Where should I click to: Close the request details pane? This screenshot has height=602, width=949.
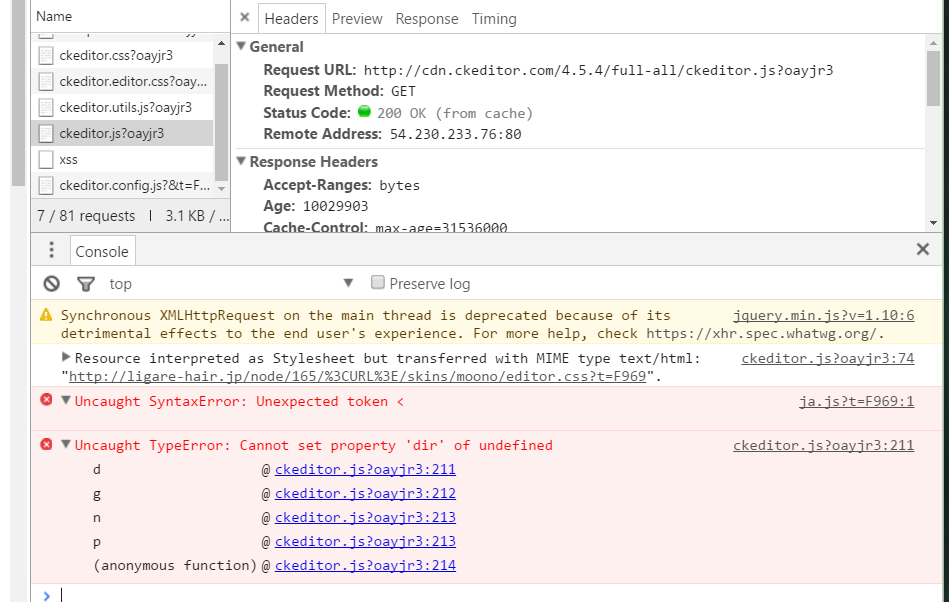[x=244, y=17]
